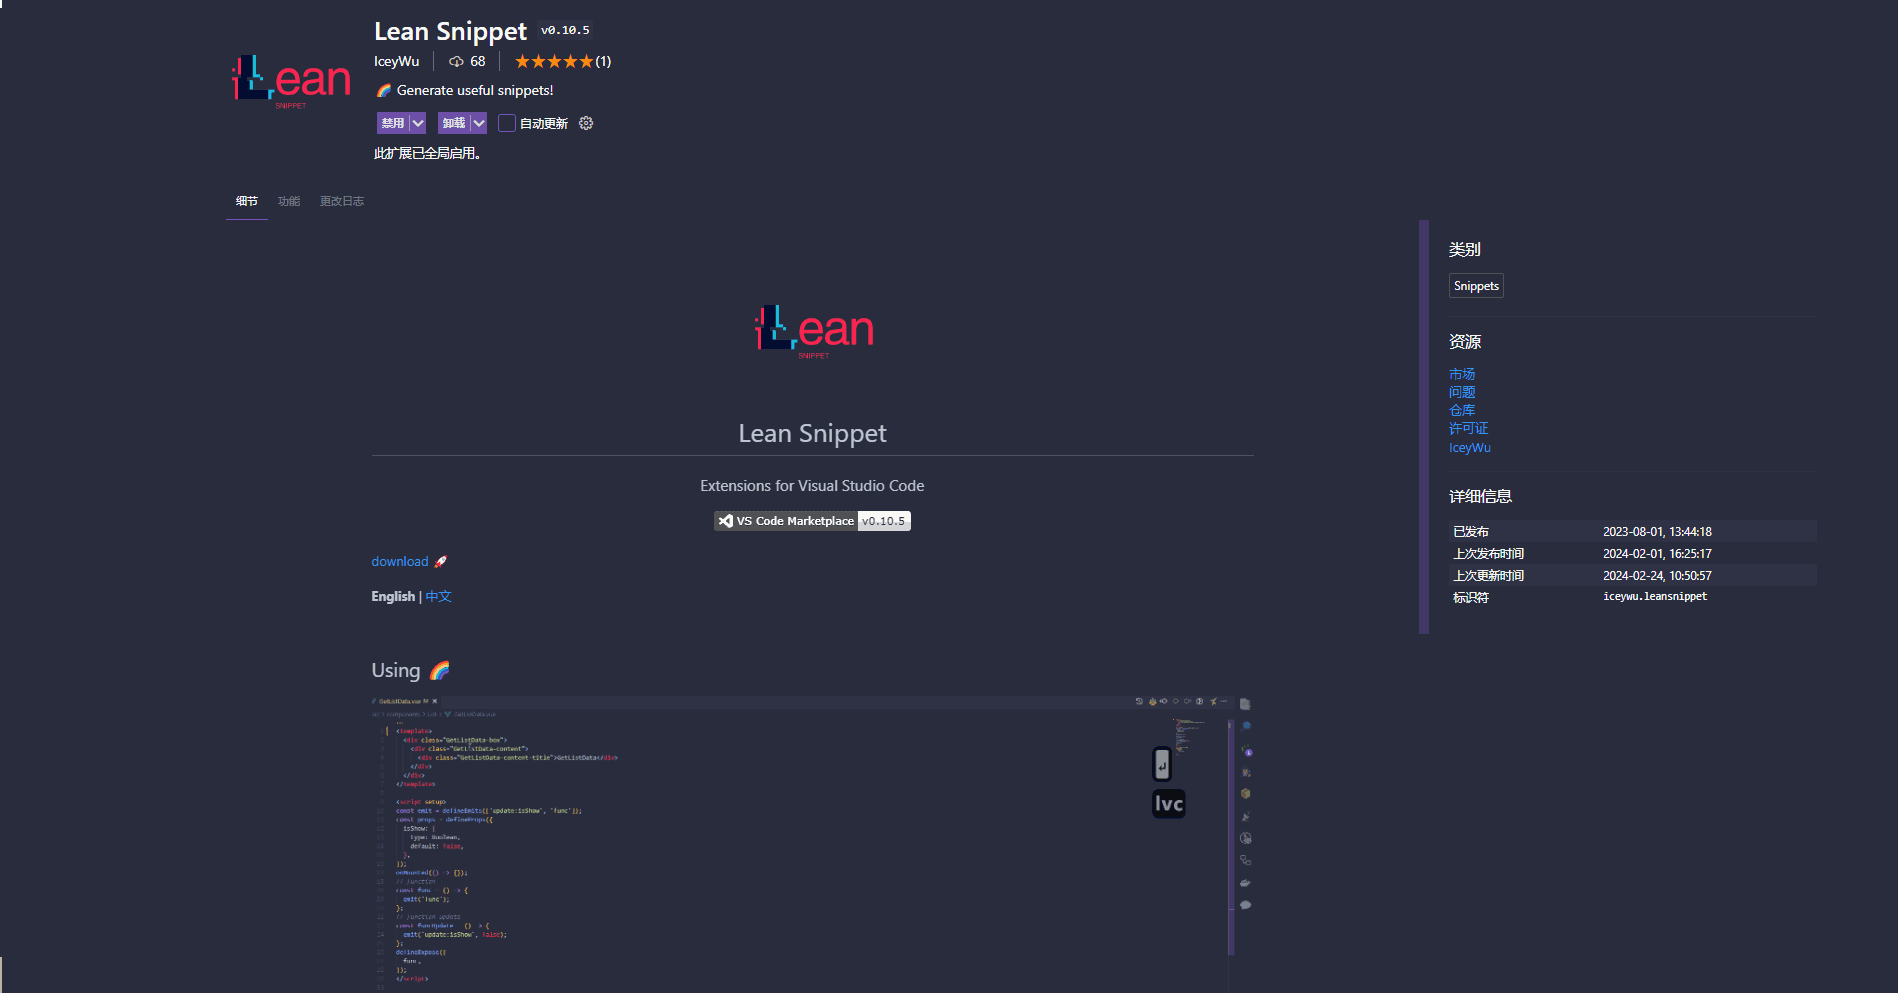
Task: Click the identifier iceywu.leansnippet text
Action: (1655, 597)
